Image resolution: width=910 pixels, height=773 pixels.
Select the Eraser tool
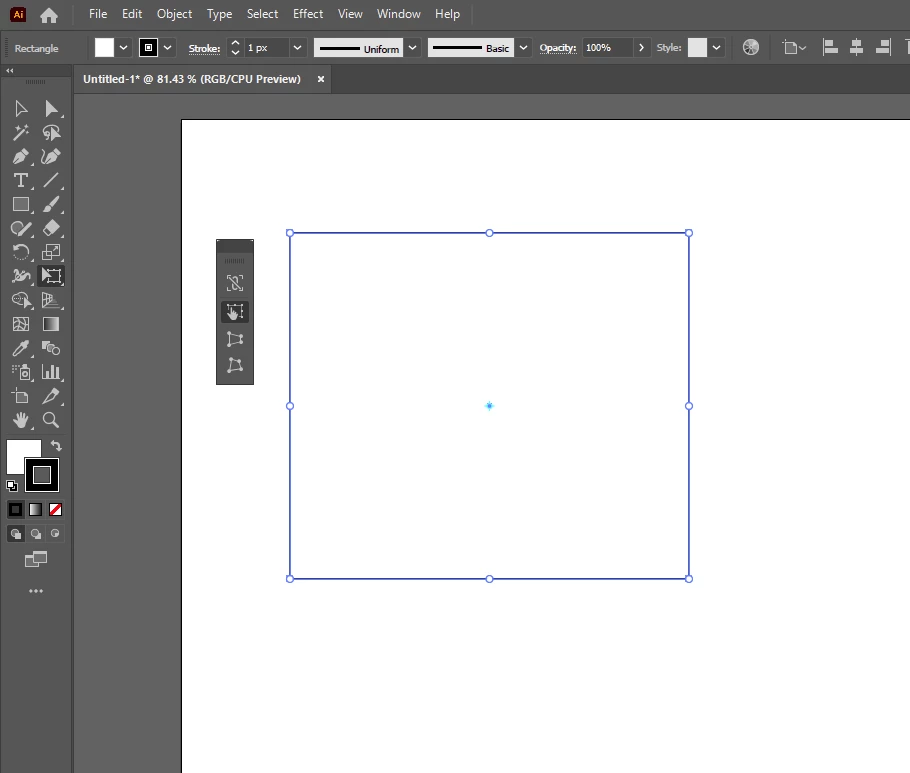pyautogui.click(x=51, y=229)
